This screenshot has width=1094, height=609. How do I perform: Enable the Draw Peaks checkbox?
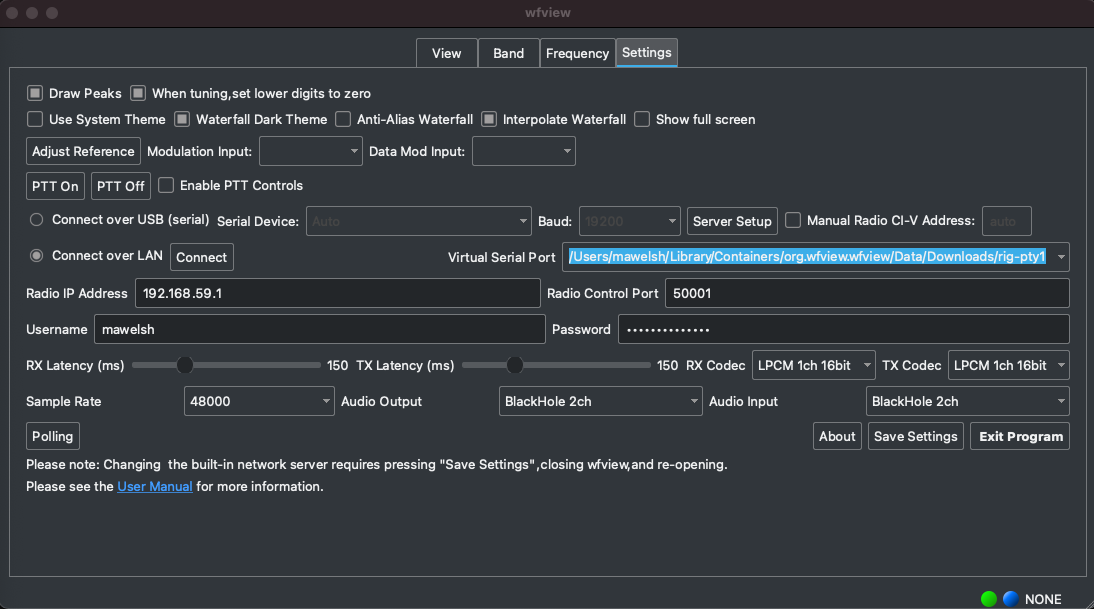coord(34,93)
